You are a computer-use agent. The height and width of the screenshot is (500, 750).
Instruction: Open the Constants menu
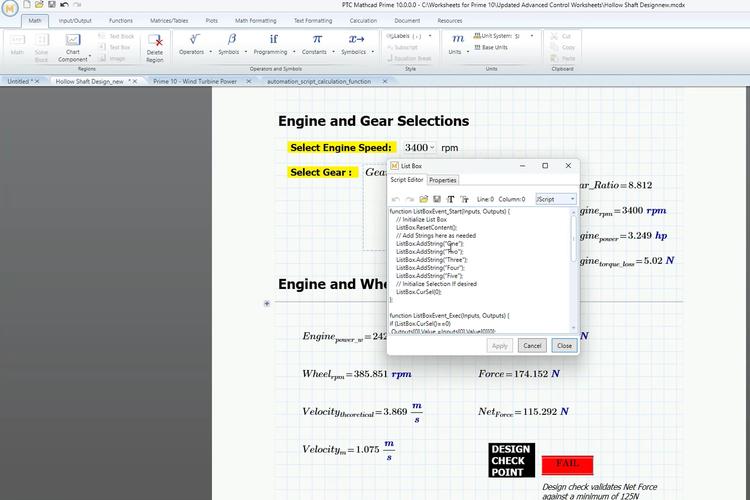click(314, 44)
